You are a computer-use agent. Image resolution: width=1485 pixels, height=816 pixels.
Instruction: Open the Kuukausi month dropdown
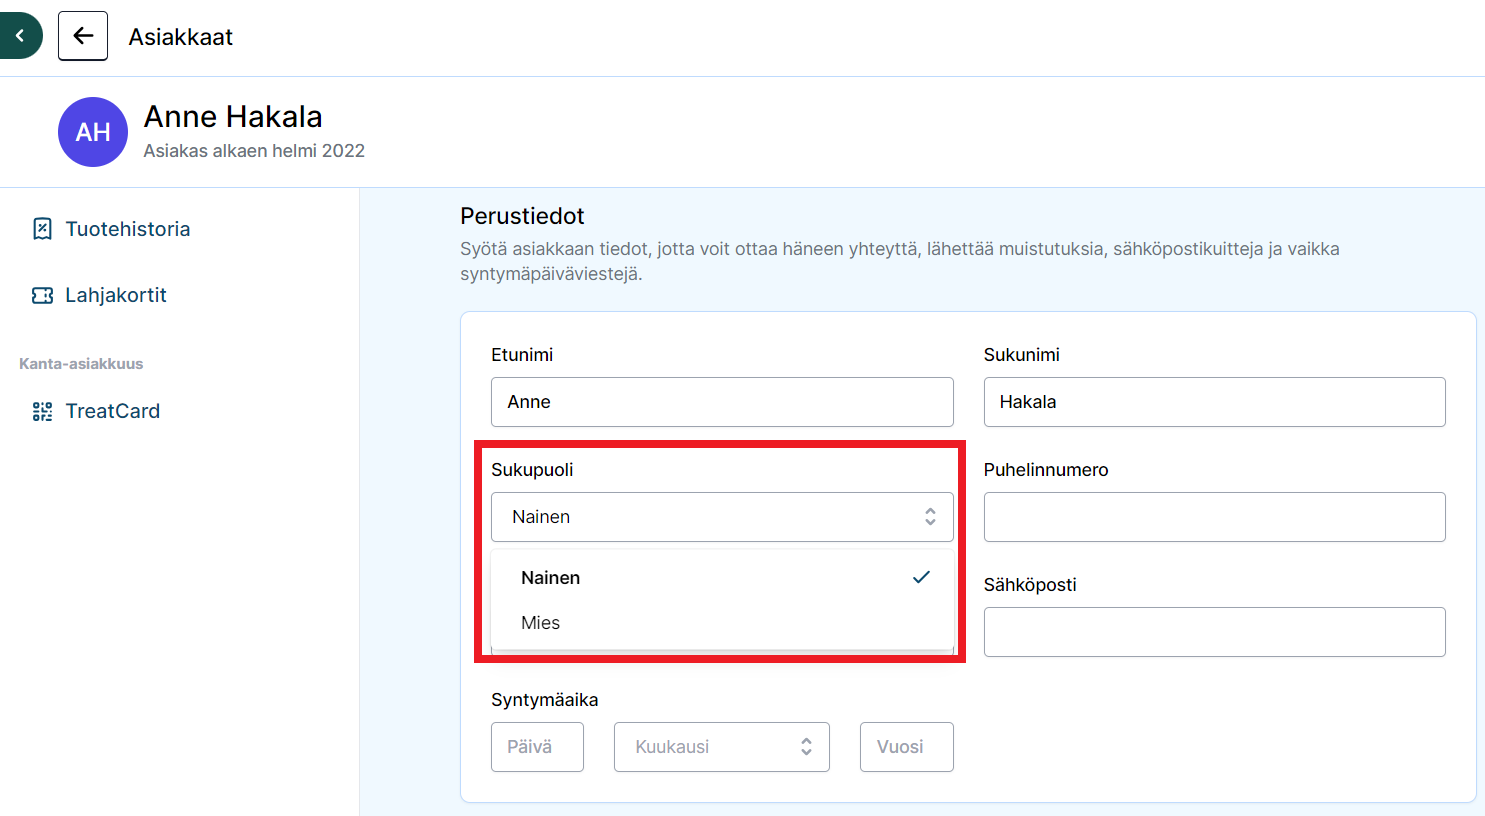722,747
